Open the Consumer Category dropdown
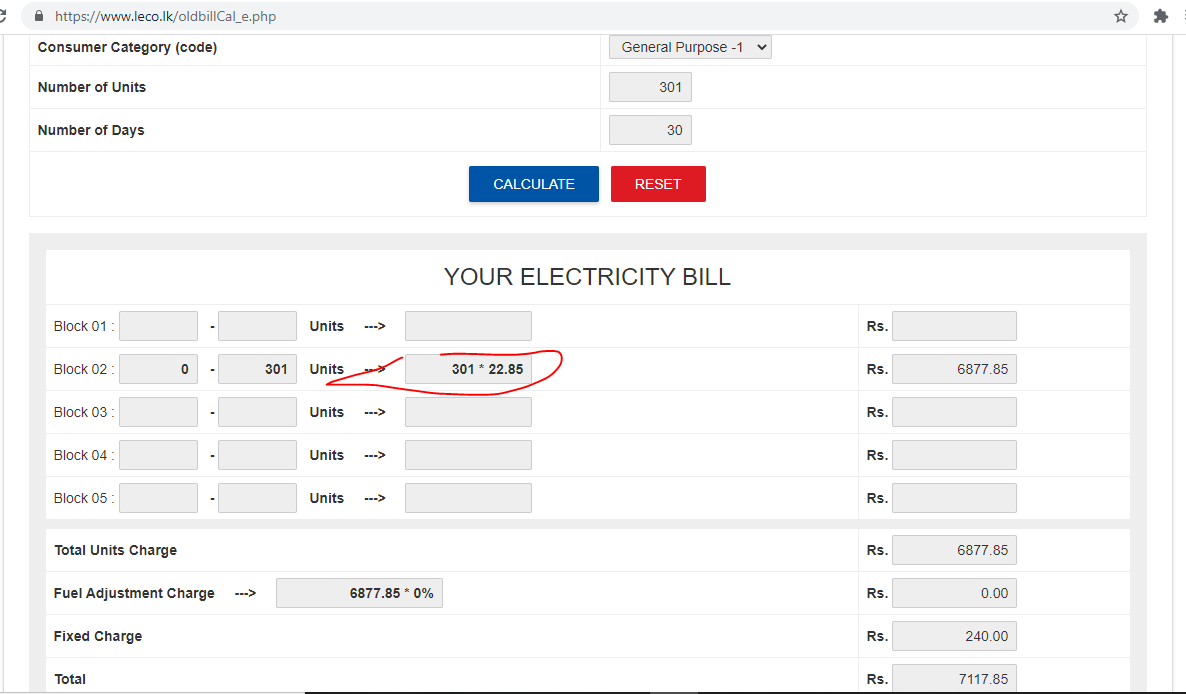The width and height of the screenshot is (1186, 694). click(690, 47)
